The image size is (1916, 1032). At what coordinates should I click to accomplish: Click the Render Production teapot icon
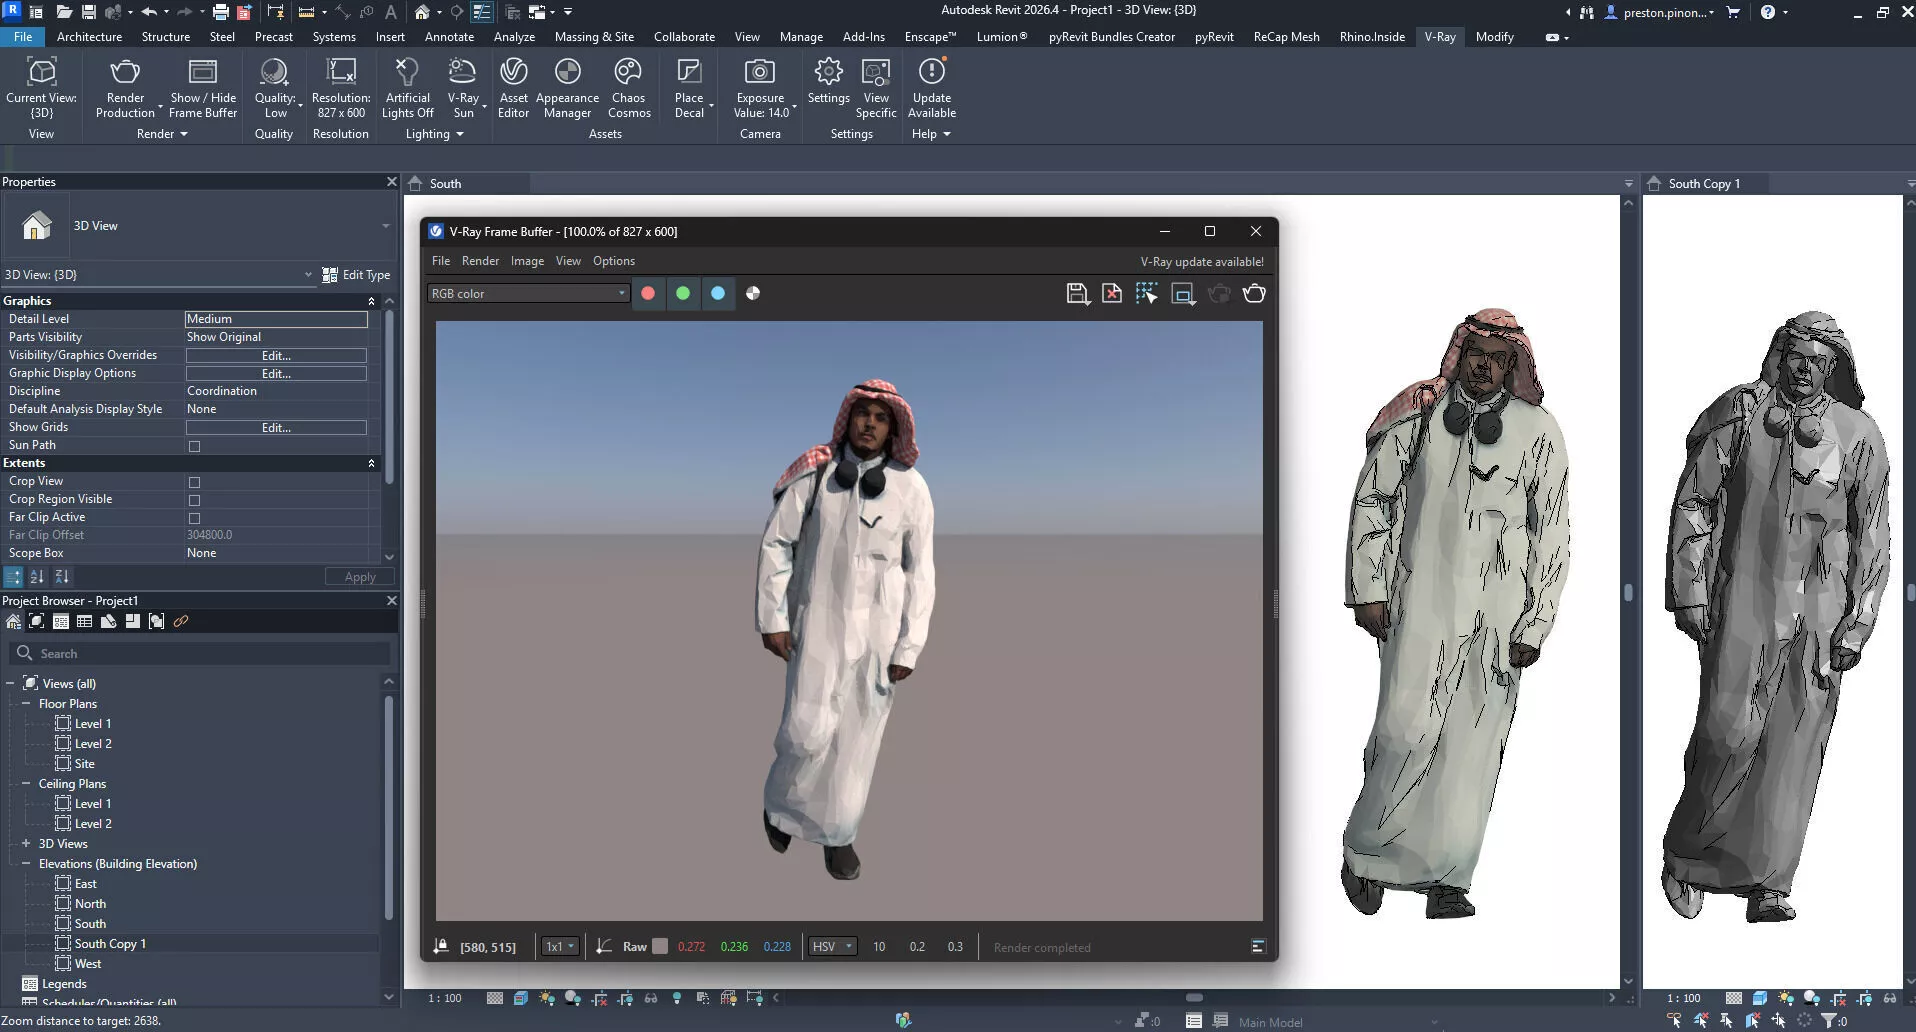pyautogui.click(x=125, y=72)
